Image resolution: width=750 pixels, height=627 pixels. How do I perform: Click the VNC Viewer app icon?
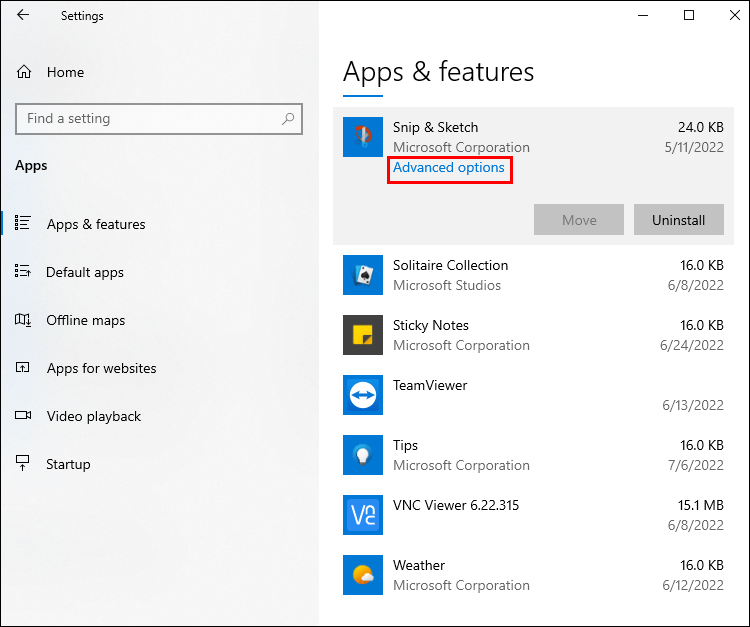[363, 515]
